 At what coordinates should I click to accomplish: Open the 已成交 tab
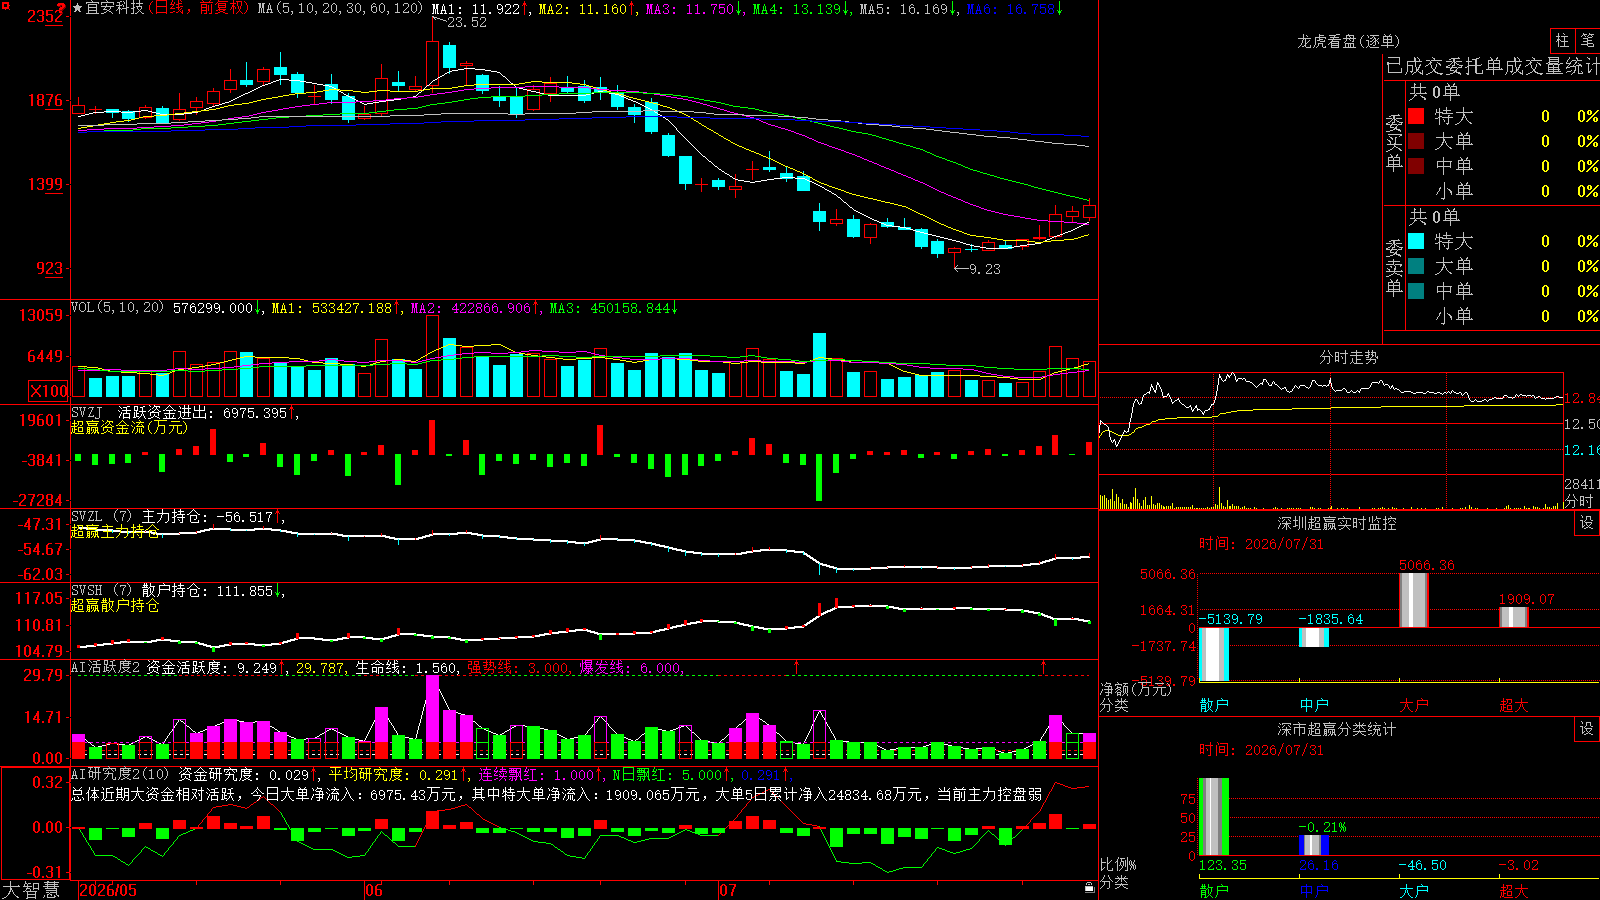click(1415, 66)
